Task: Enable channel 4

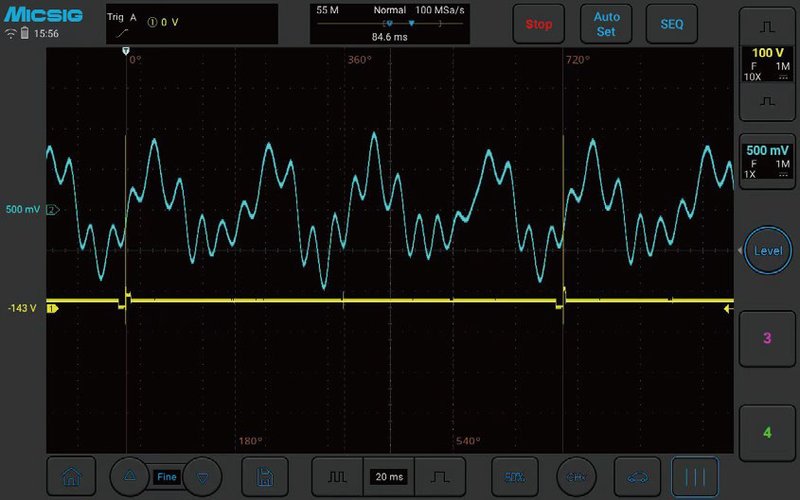Action: (x=767, y=433)
